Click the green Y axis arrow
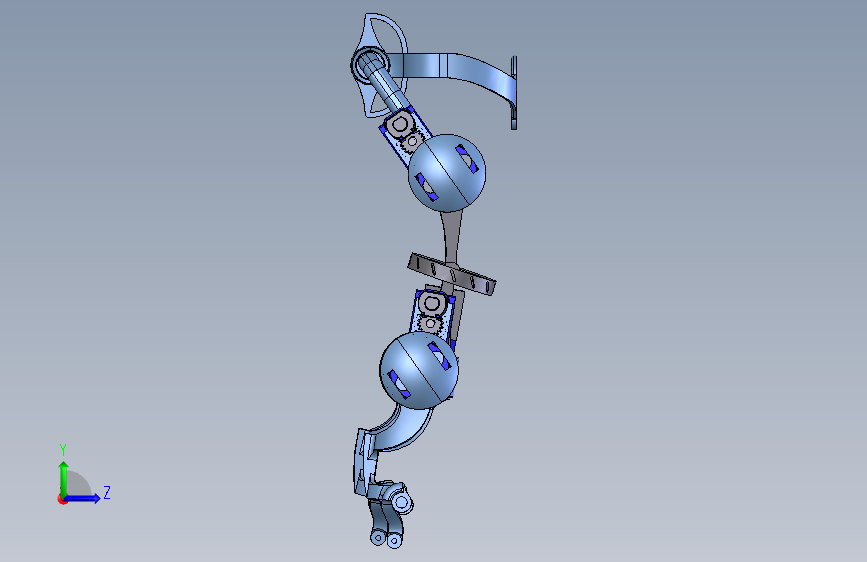 [64, 478]
